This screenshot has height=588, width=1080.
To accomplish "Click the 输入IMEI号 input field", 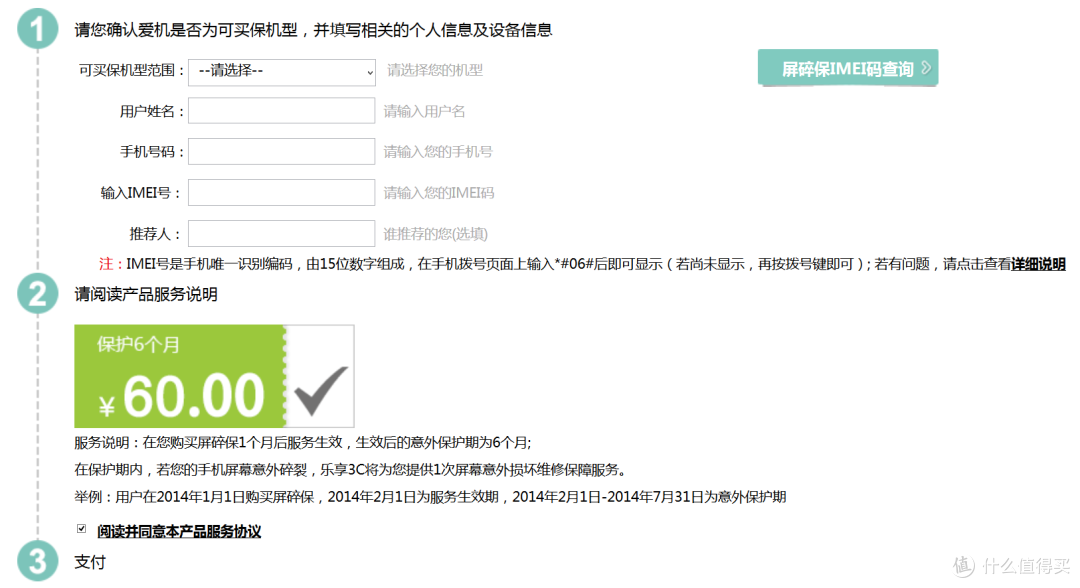I will click(x=282, y=193).
